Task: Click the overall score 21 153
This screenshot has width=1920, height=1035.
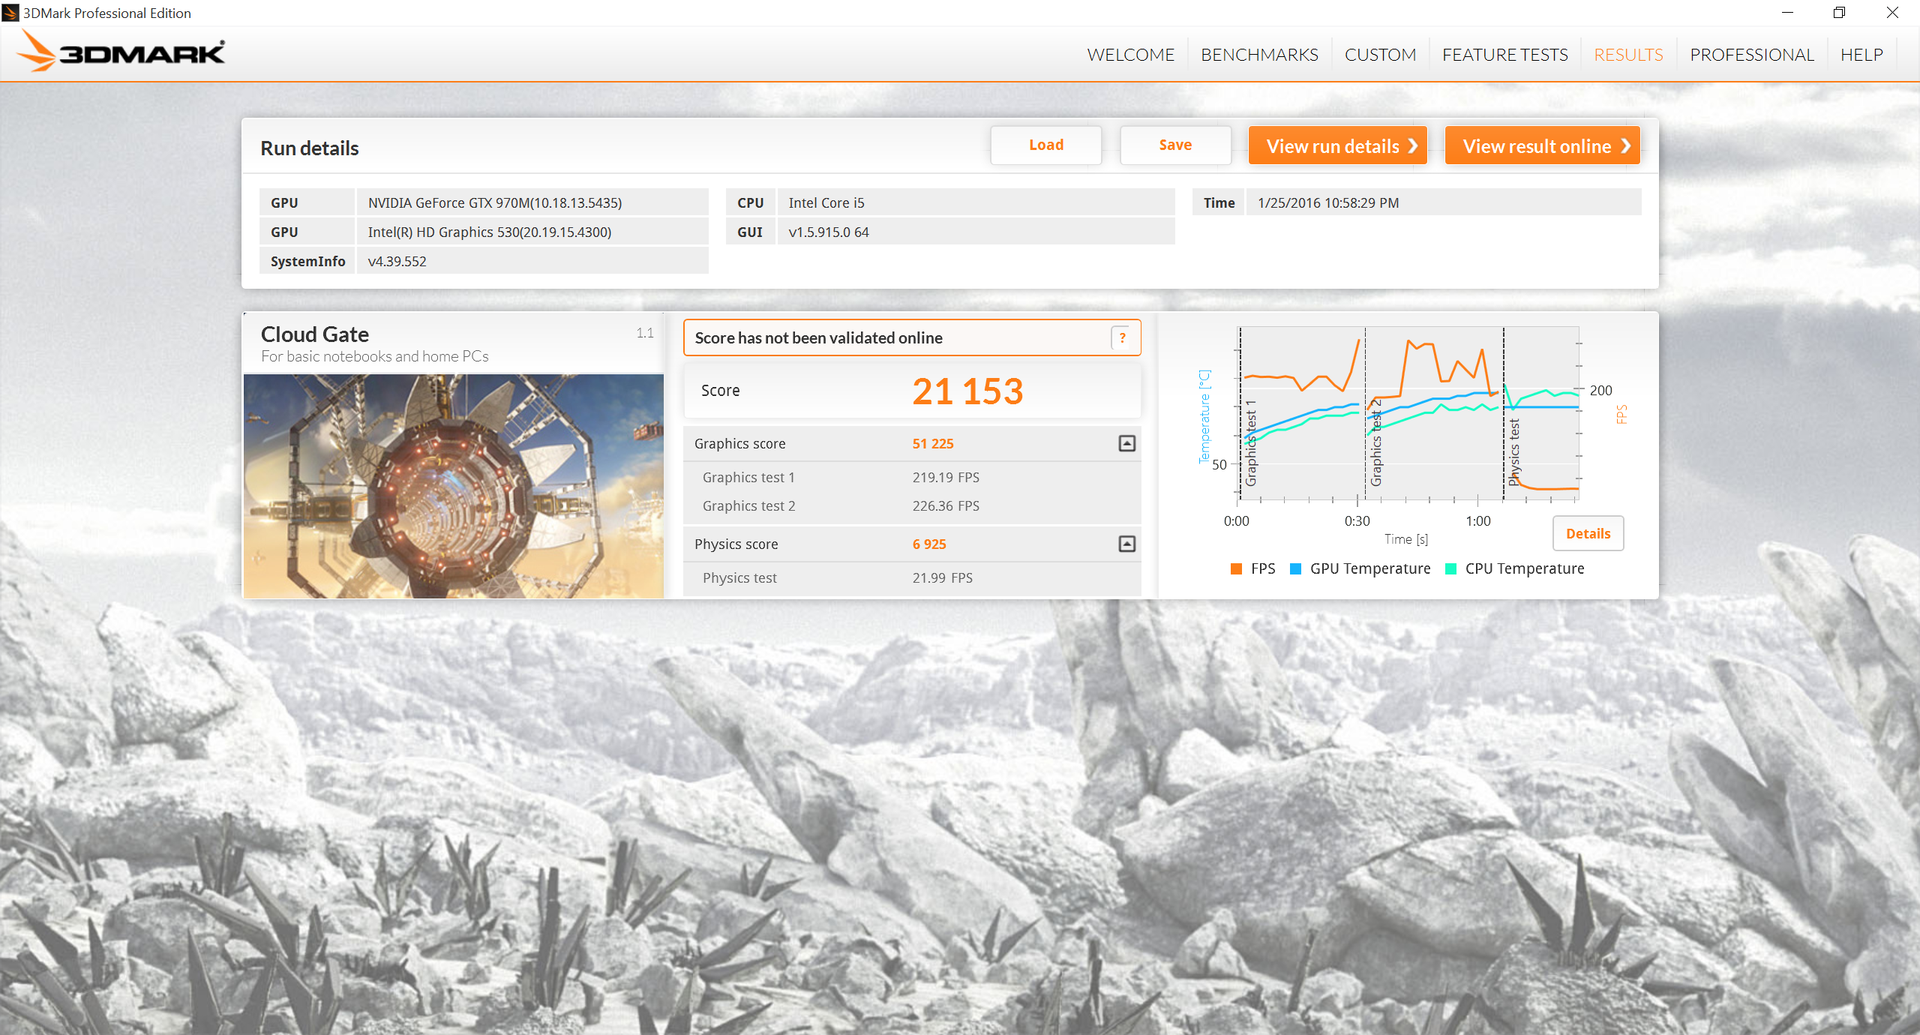Action: coord(967,391)
